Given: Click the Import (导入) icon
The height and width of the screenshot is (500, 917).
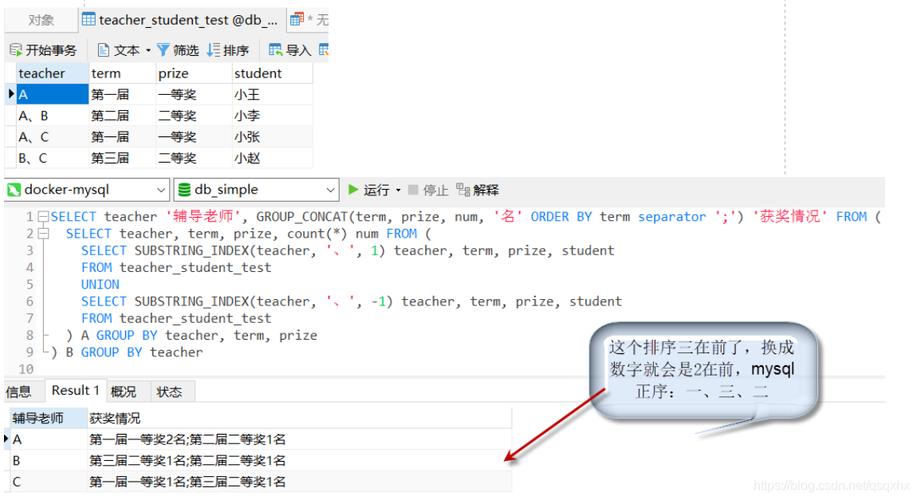Looking at the screenshot, I should 275,50.
